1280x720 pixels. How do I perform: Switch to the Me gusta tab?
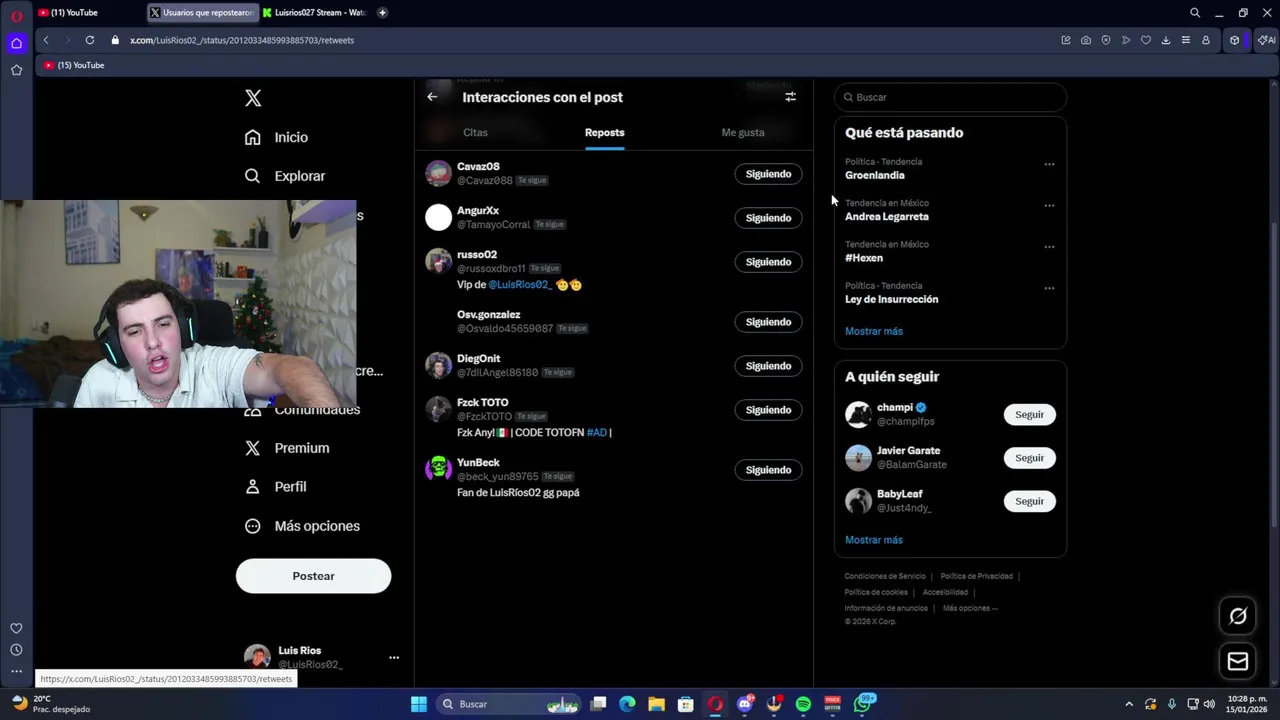[743, 132]
